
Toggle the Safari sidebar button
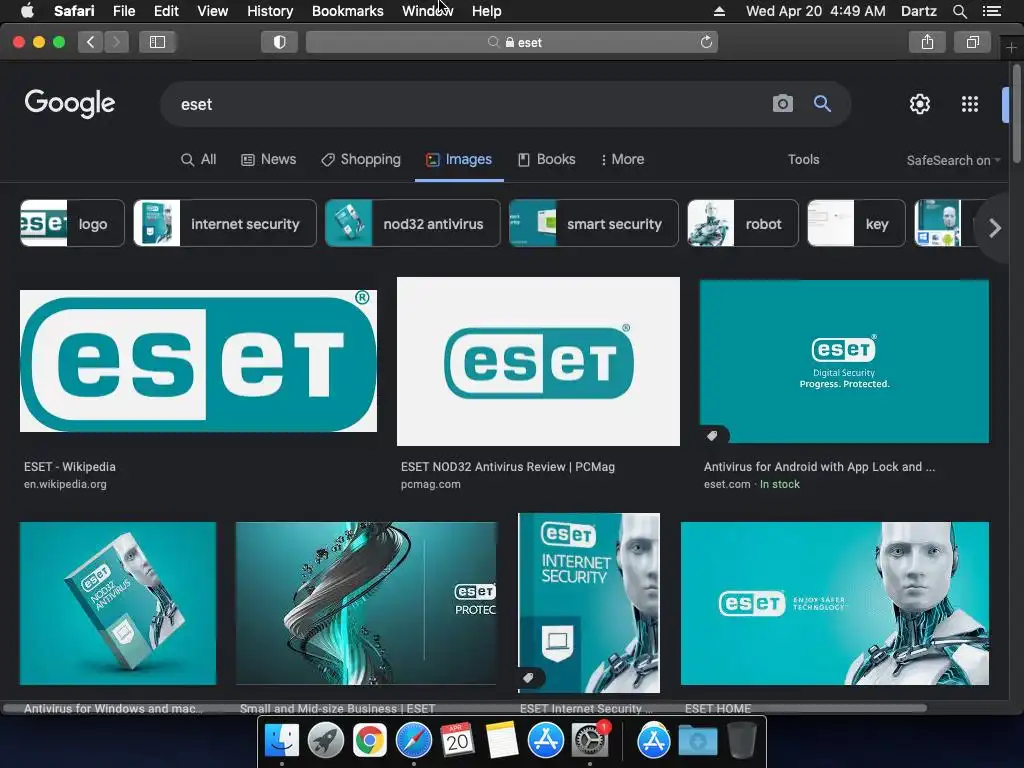[157, 42]
